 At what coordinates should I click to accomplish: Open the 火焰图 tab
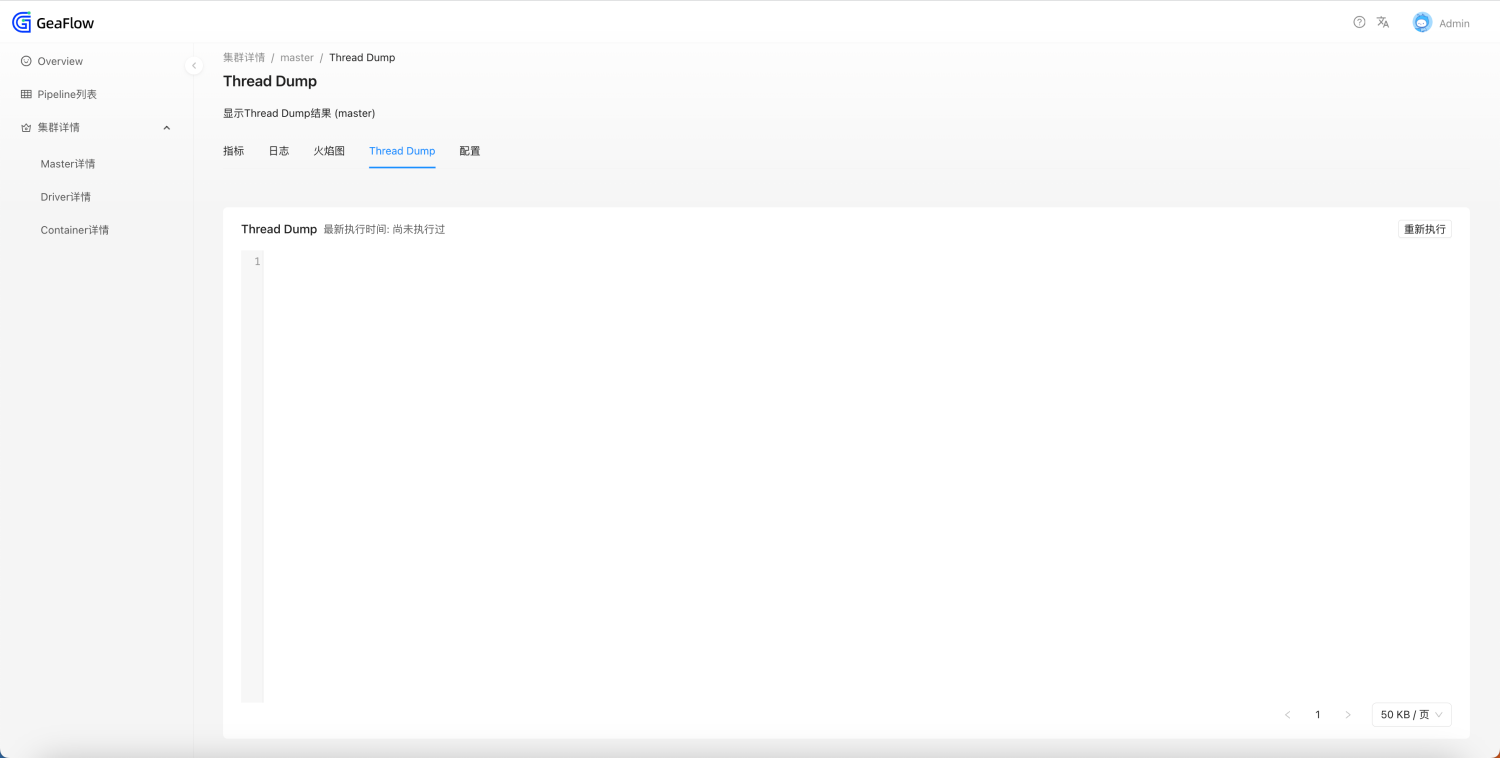(x=329, y=151)
